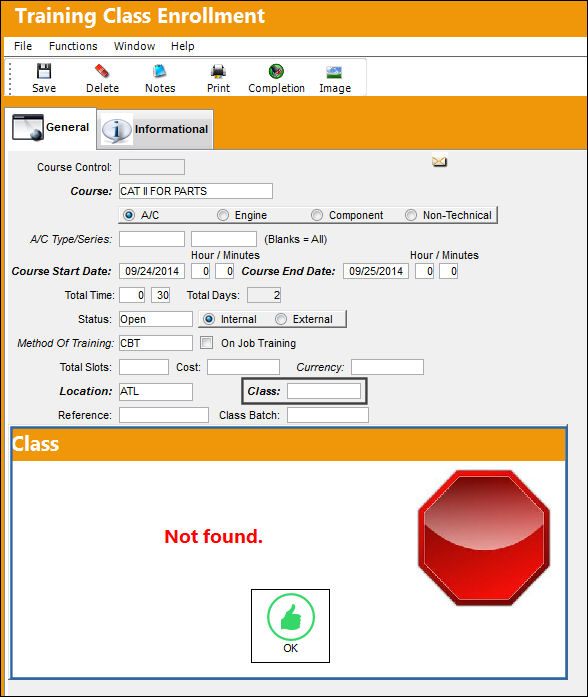Click the Method Of Training field
The width and height of the screenshot is (588, 697).
coord(156,343)
